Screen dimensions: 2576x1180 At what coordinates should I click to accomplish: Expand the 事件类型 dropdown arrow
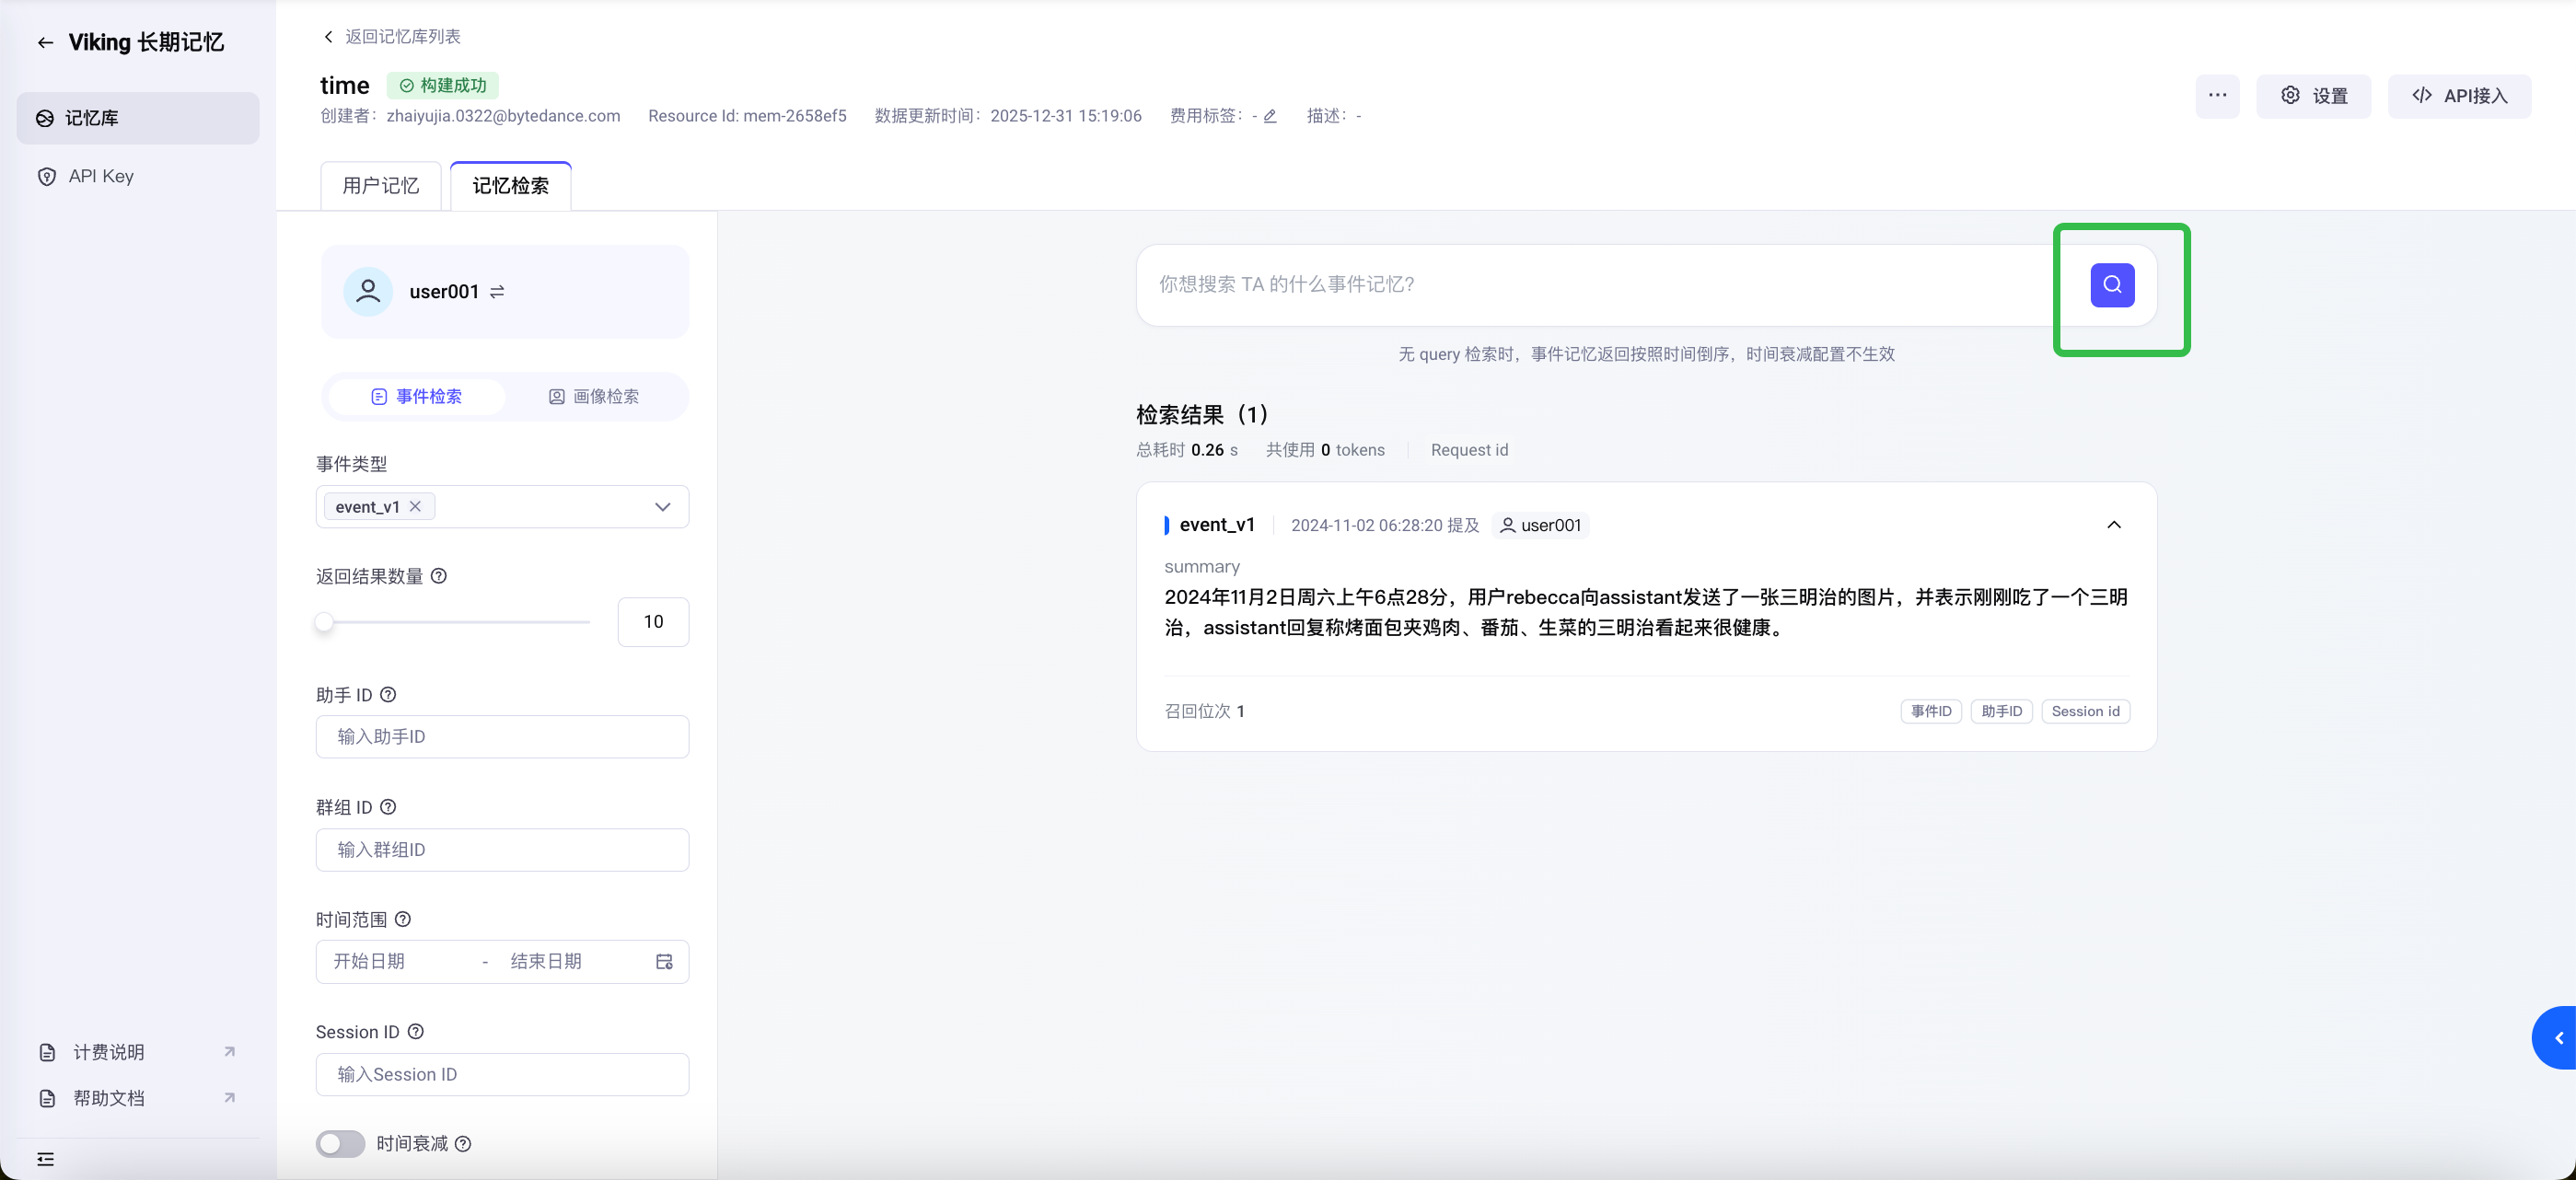pyautogui.click(x=662, y=507)
